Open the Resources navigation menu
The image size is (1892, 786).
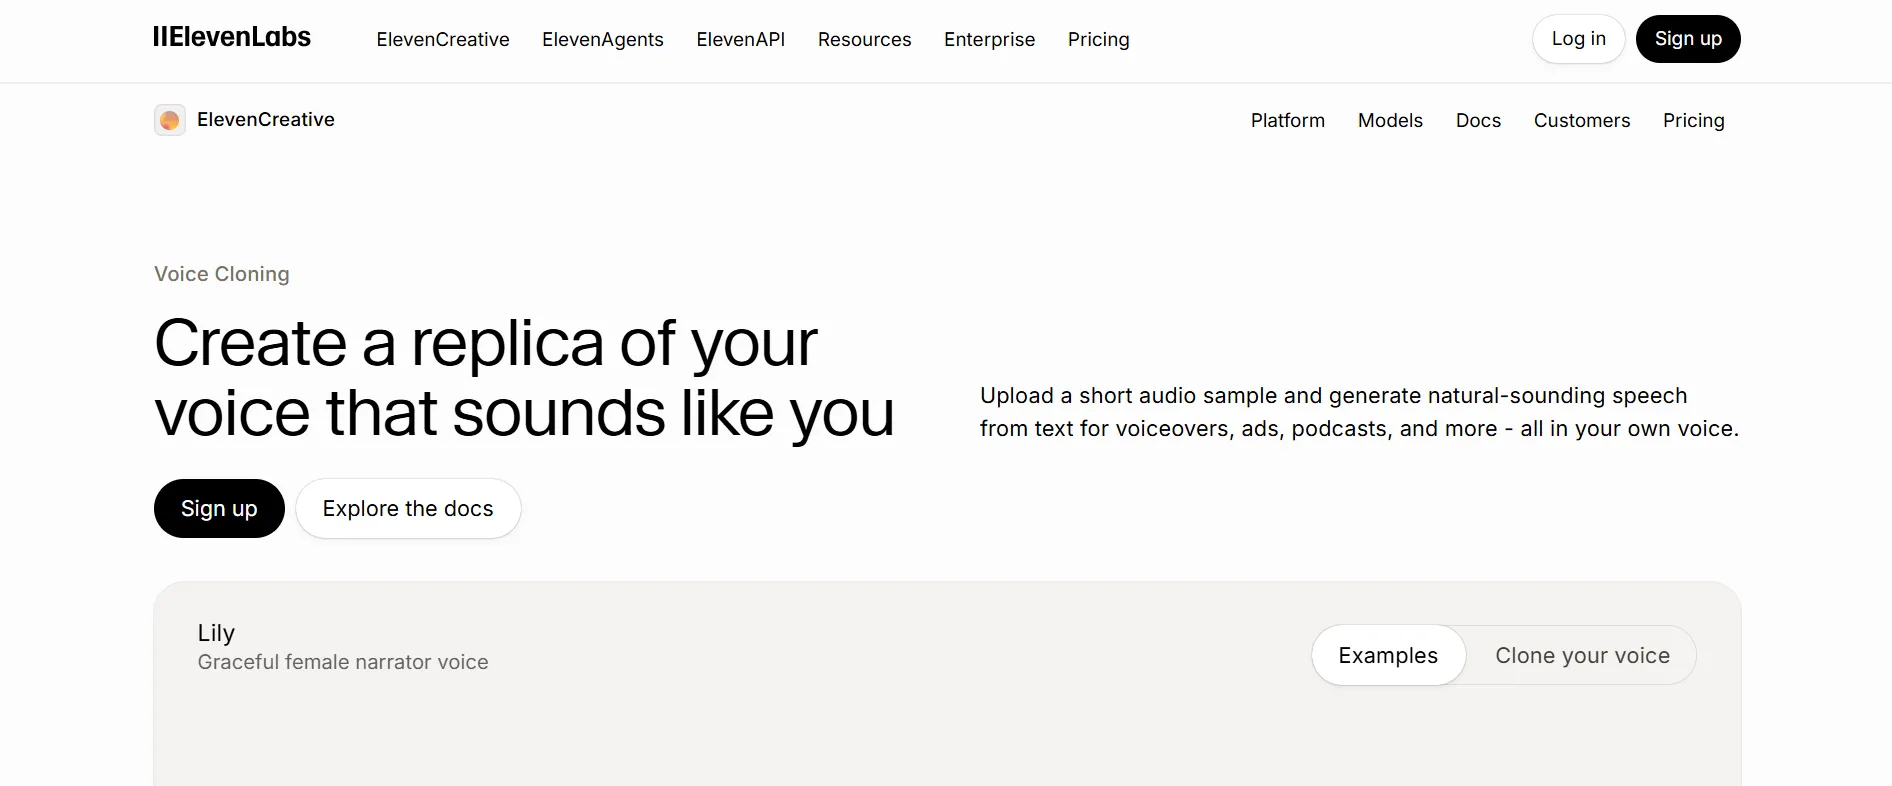click(x=865, y=39)
